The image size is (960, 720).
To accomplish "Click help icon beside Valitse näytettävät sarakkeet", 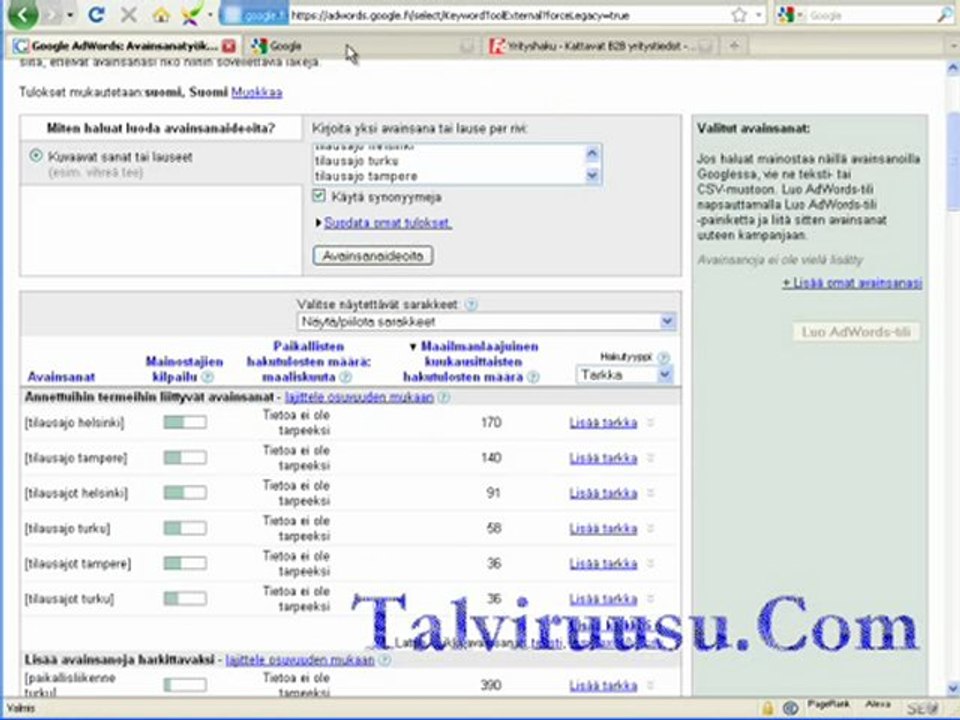I will coord(471,304).
